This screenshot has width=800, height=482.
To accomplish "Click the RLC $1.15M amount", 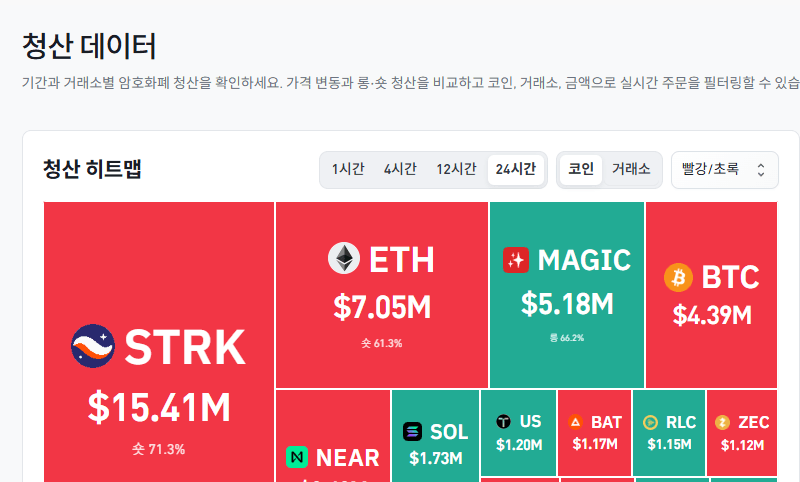I will [x=669, y=444].
